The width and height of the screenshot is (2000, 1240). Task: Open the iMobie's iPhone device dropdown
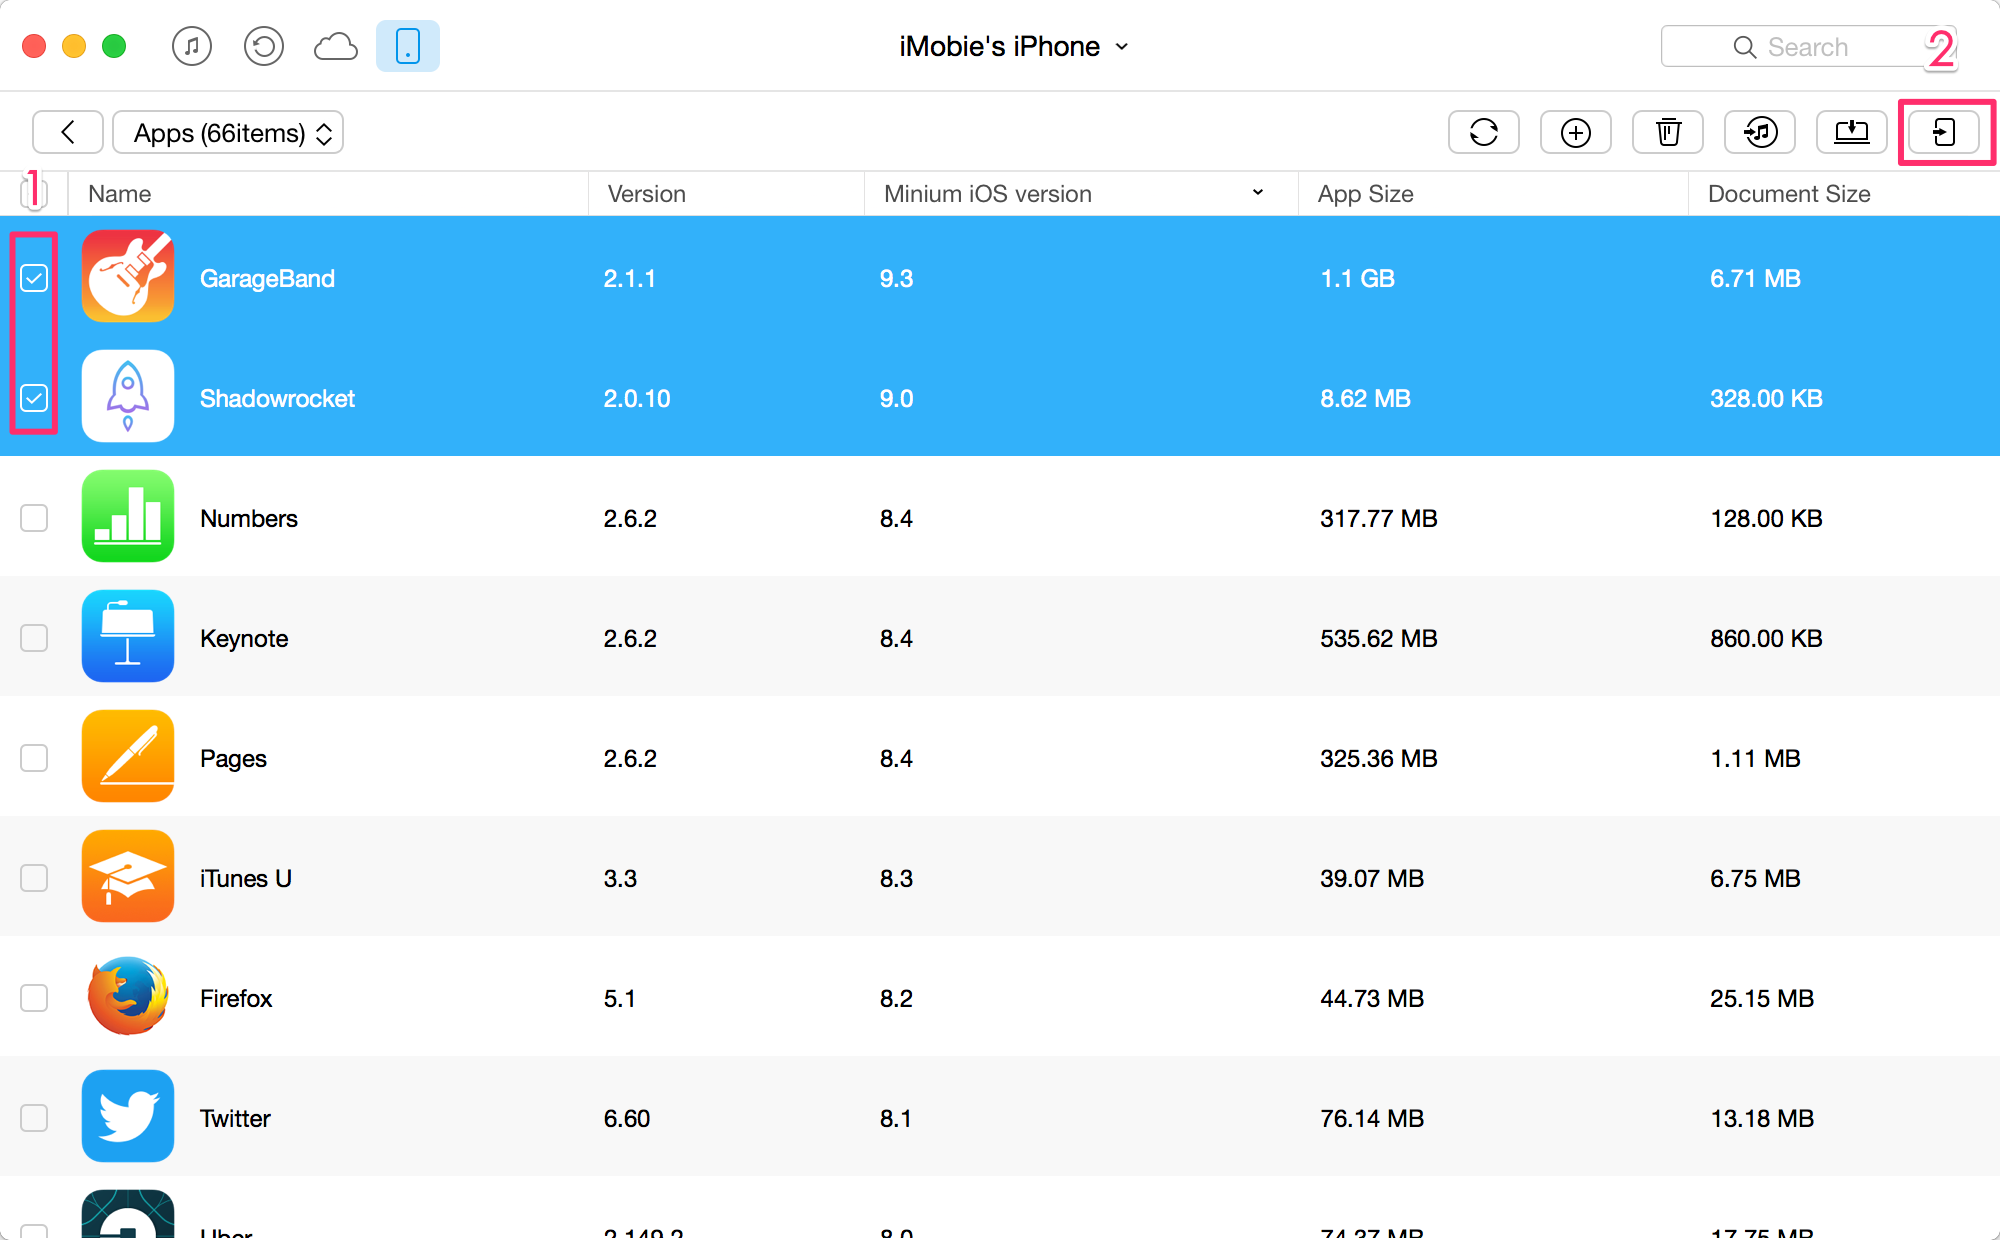[x=1014, y=46]
